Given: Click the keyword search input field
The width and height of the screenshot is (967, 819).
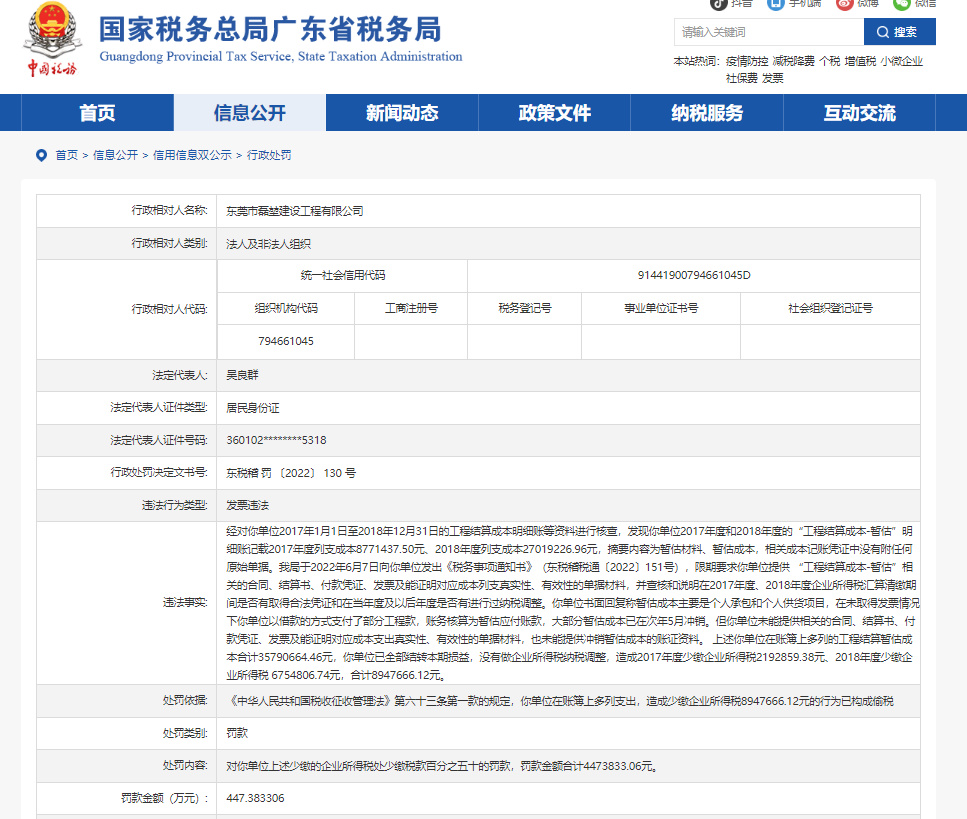Looking at the screenshot, I should pos(768,32).
